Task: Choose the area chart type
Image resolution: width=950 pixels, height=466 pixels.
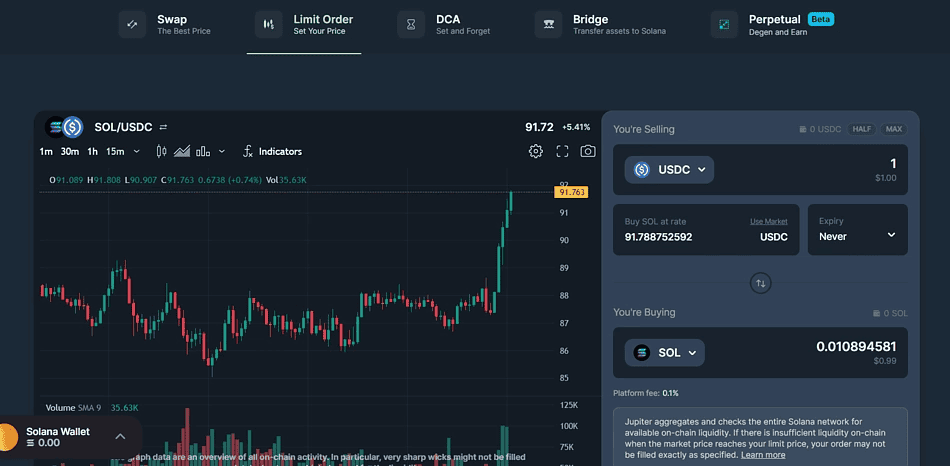Action: click(182, 151)
